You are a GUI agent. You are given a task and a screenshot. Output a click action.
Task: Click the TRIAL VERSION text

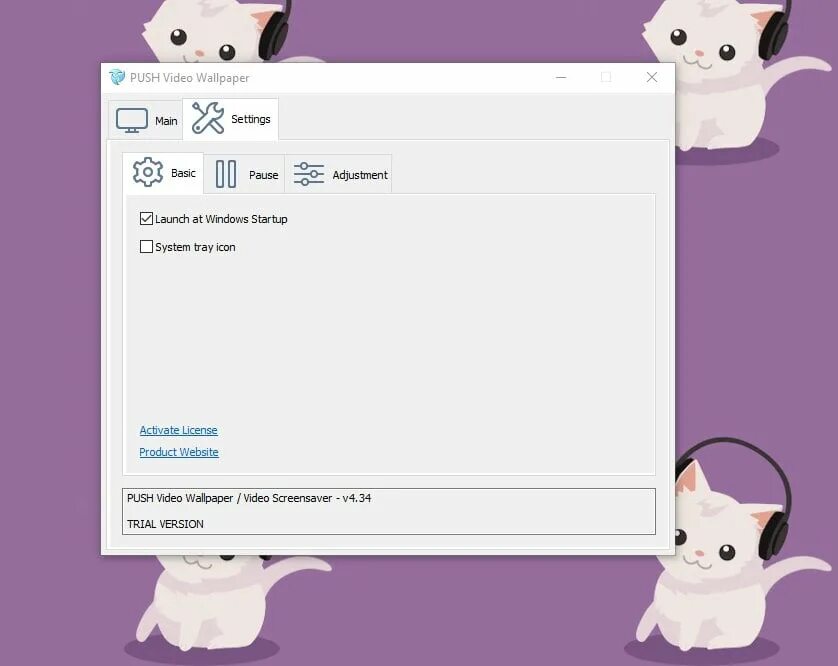pos(165,524)
